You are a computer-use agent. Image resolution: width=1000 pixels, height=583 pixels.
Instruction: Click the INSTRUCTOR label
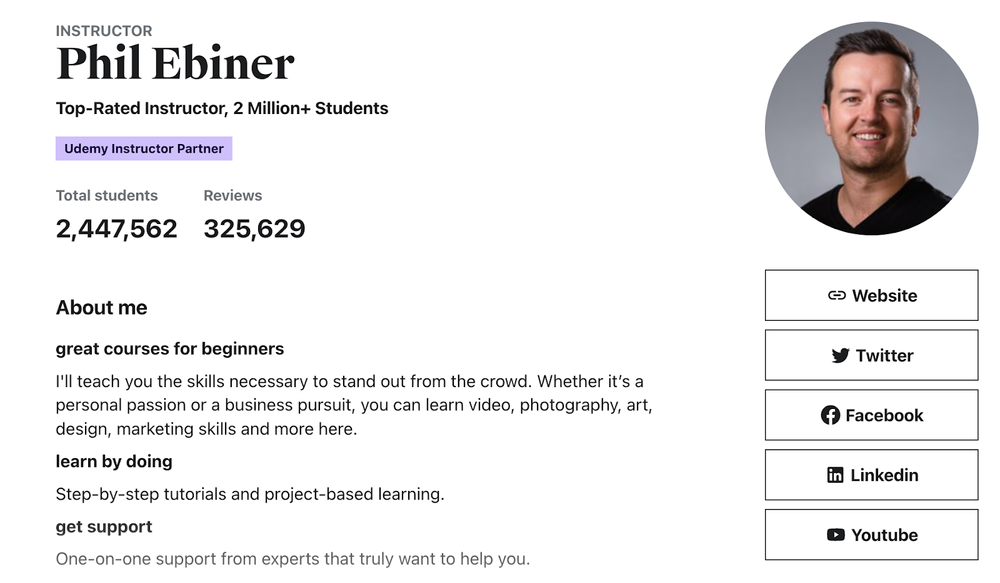[x=104, y=31]
